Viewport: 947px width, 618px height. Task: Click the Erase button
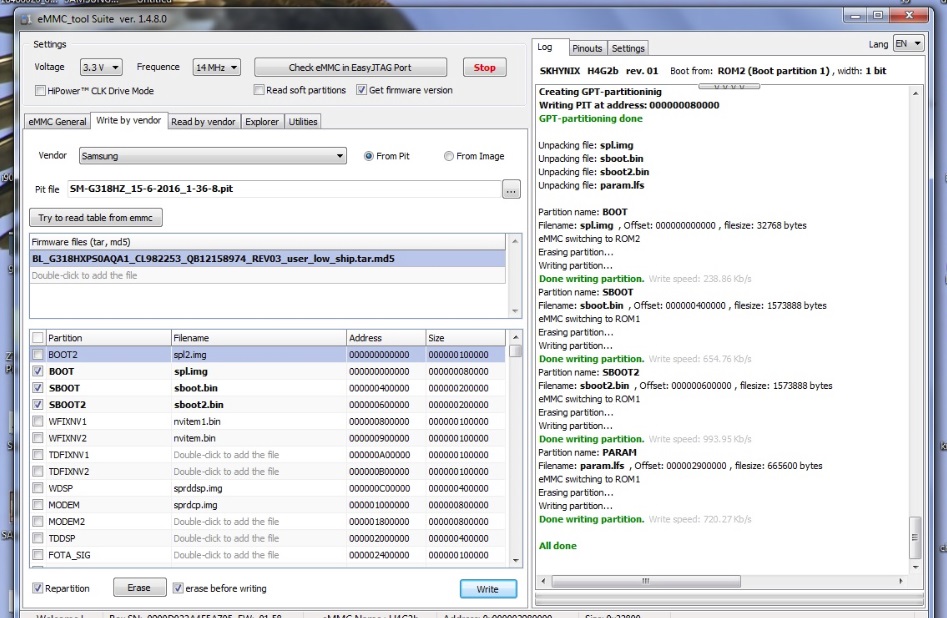[x=140, y=587]
